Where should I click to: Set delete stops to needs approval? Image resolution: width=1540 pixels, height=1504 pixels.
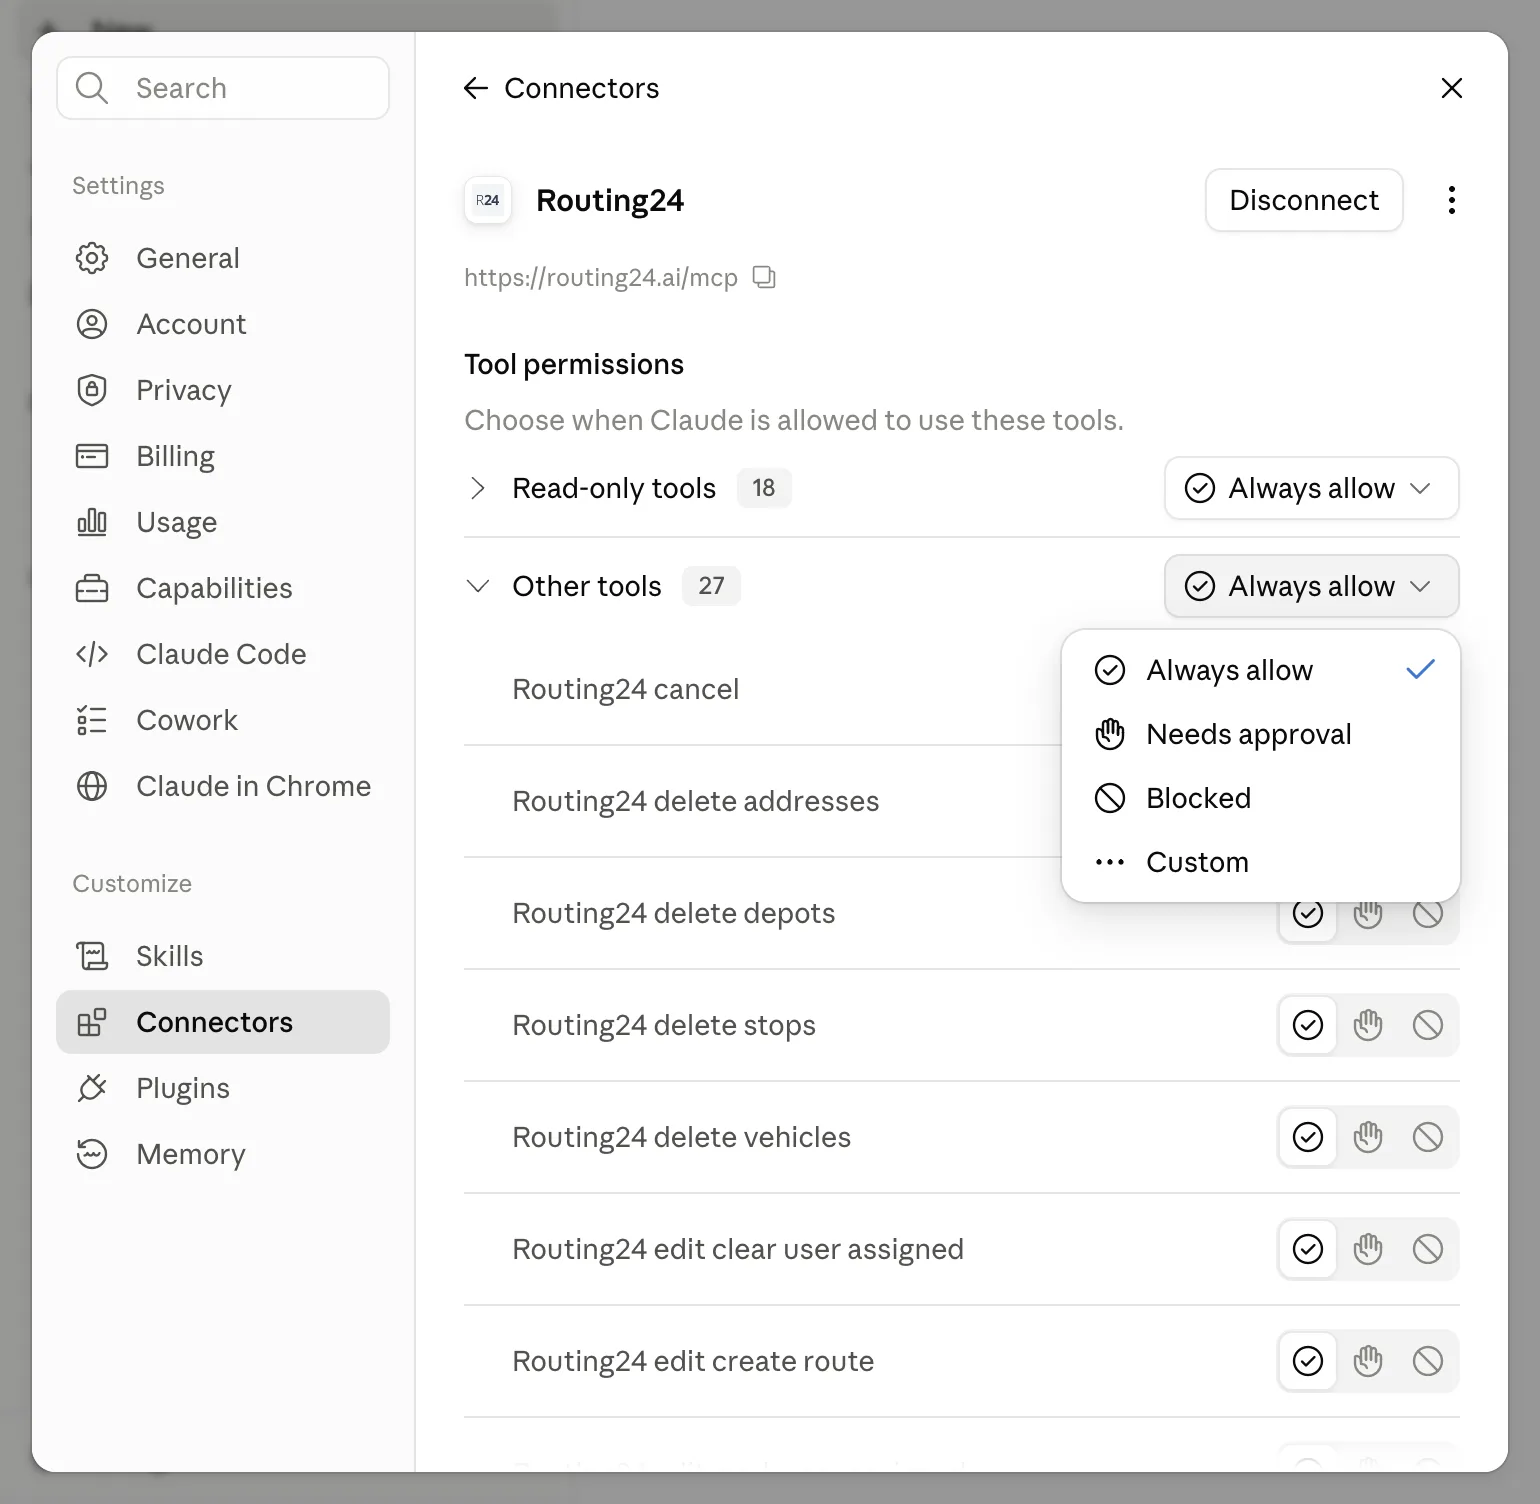tap(1368, 1025)
